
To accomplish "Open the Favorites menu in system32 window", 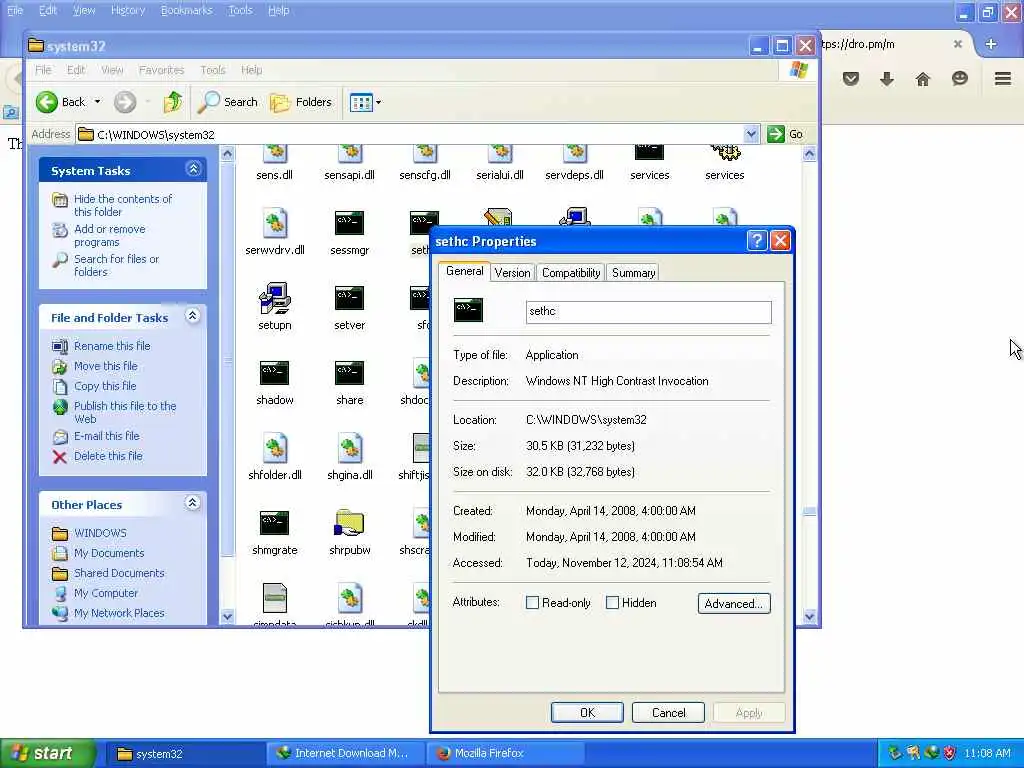I will click(161, 70).
